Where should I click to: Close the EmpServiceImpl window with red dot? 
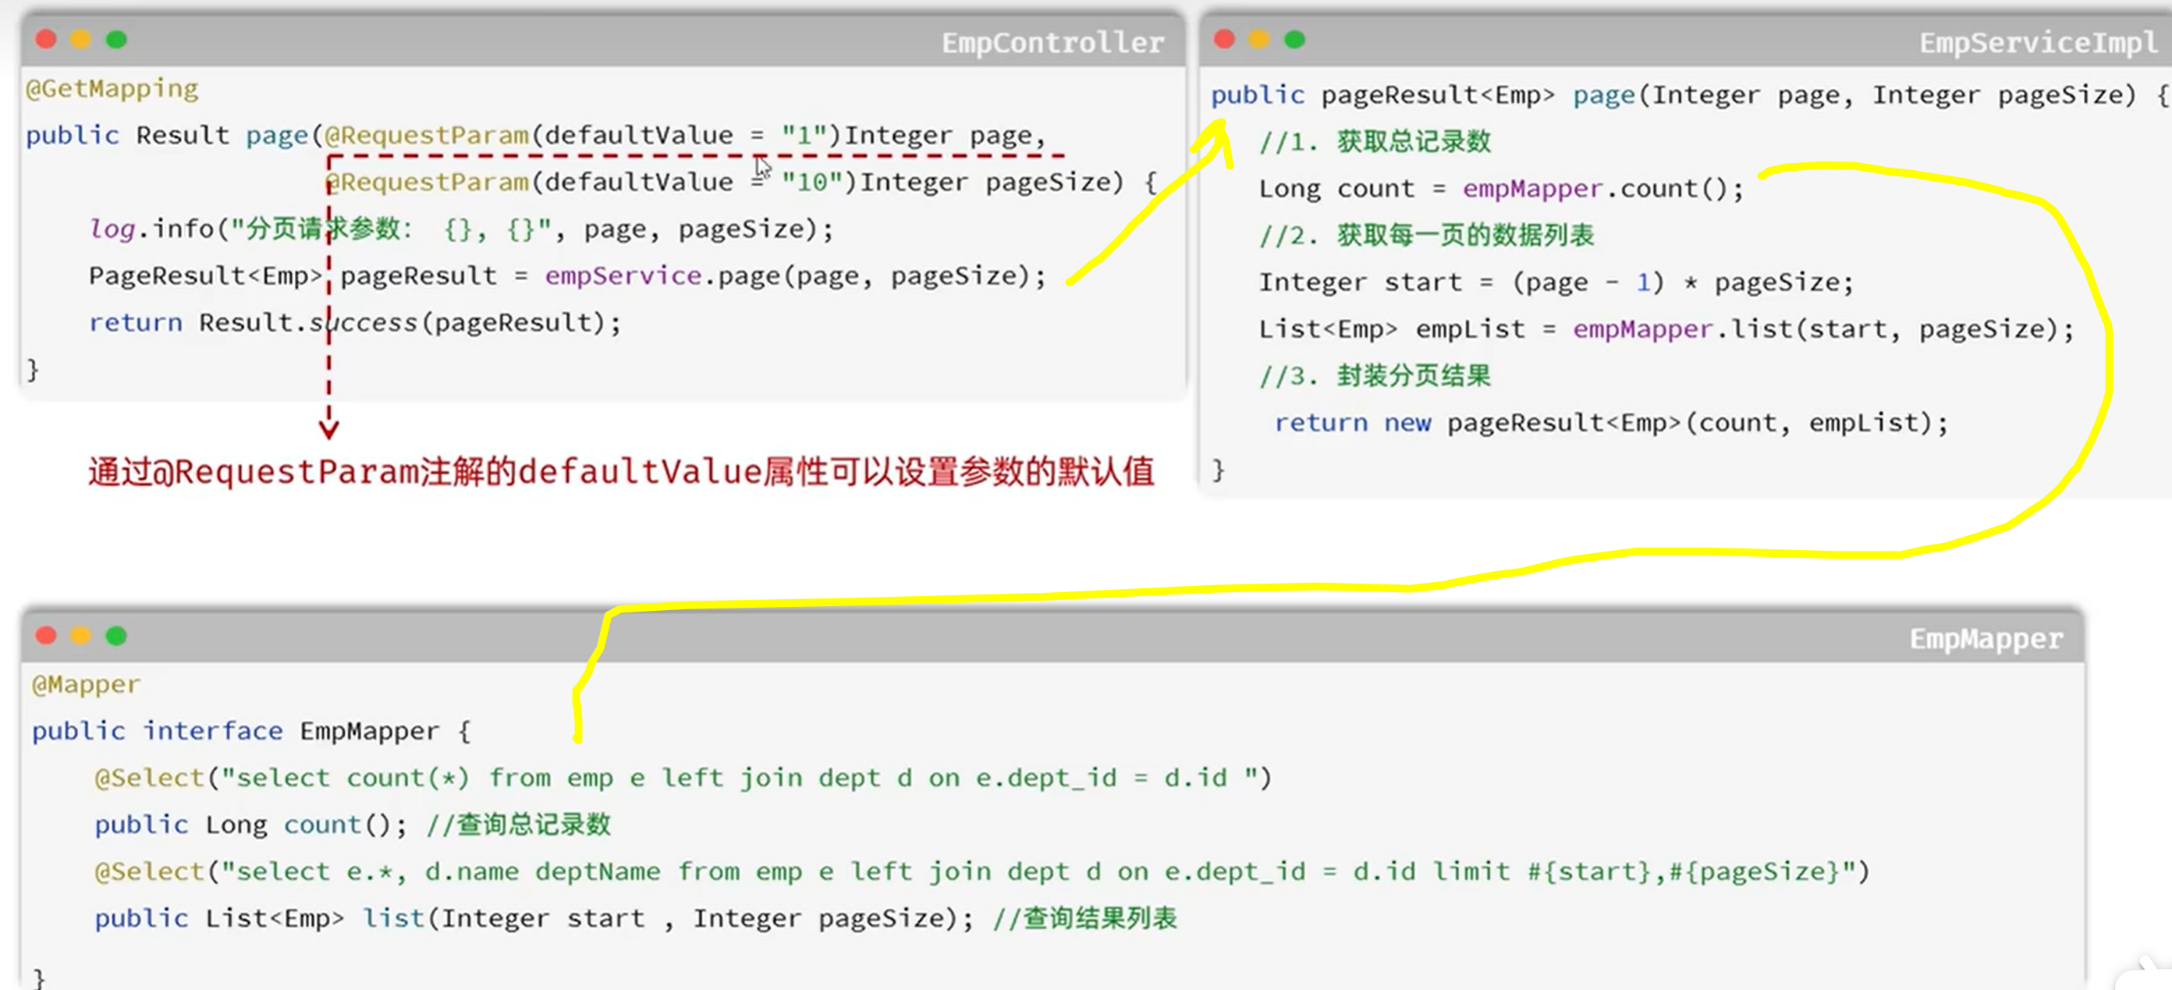coord(1224,39)
